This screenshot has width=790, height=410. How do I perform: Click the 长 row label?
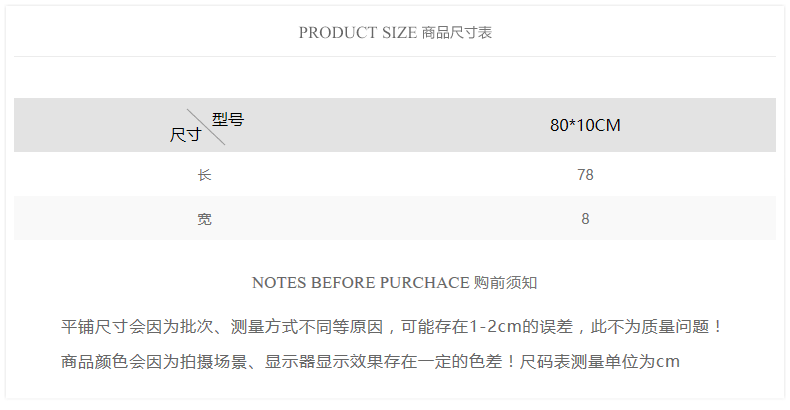tap(205, 175)
